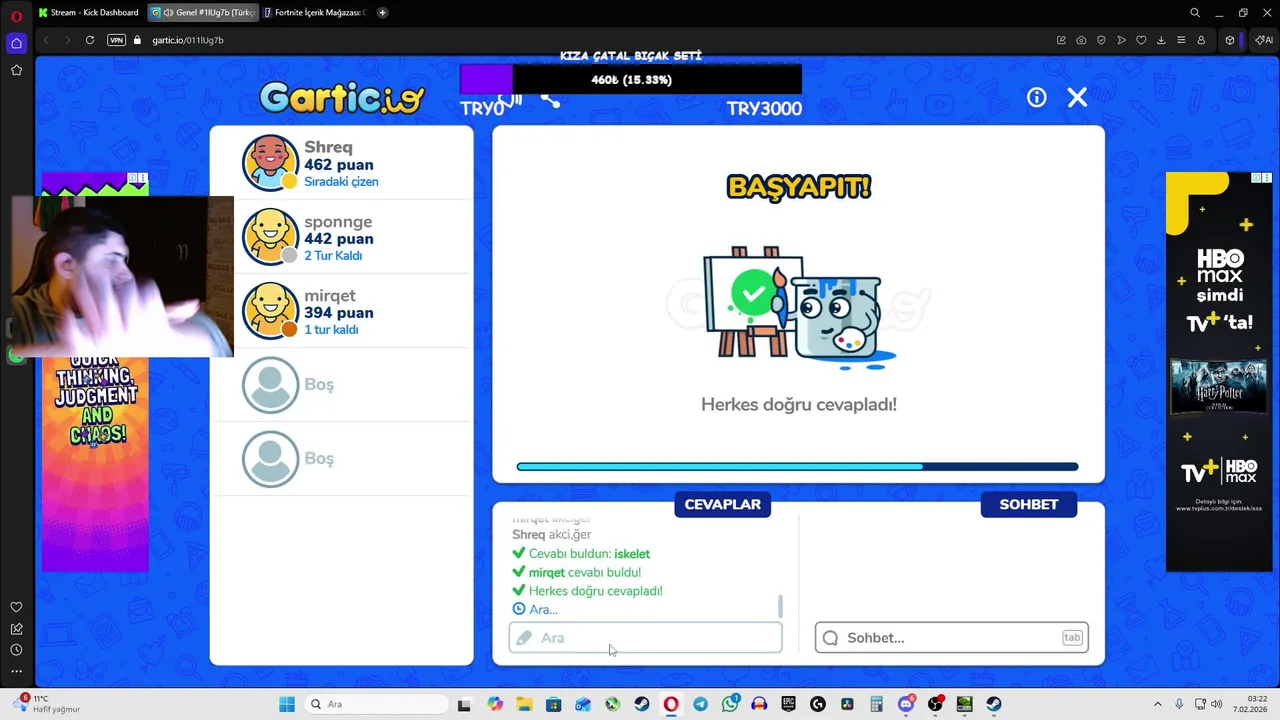This screenshot has height=720, width=1280.
Task: Open the sidebar bookmarks star icon
Action: tap(16, 70)
